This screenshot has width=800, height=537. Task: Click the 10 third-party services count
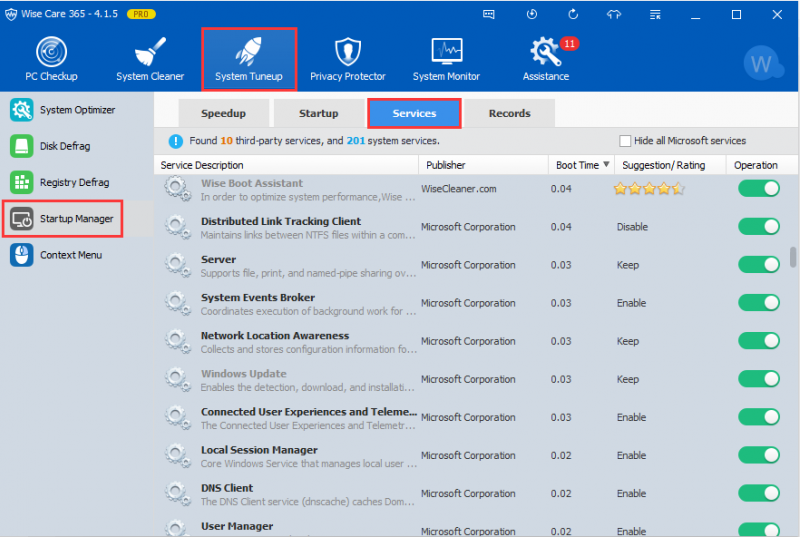click(226, 141)
